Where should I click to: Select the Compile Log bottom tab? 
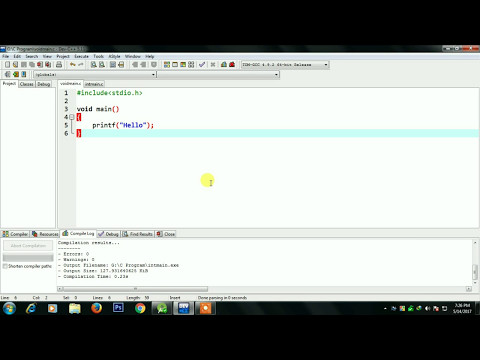coord(79,233)
